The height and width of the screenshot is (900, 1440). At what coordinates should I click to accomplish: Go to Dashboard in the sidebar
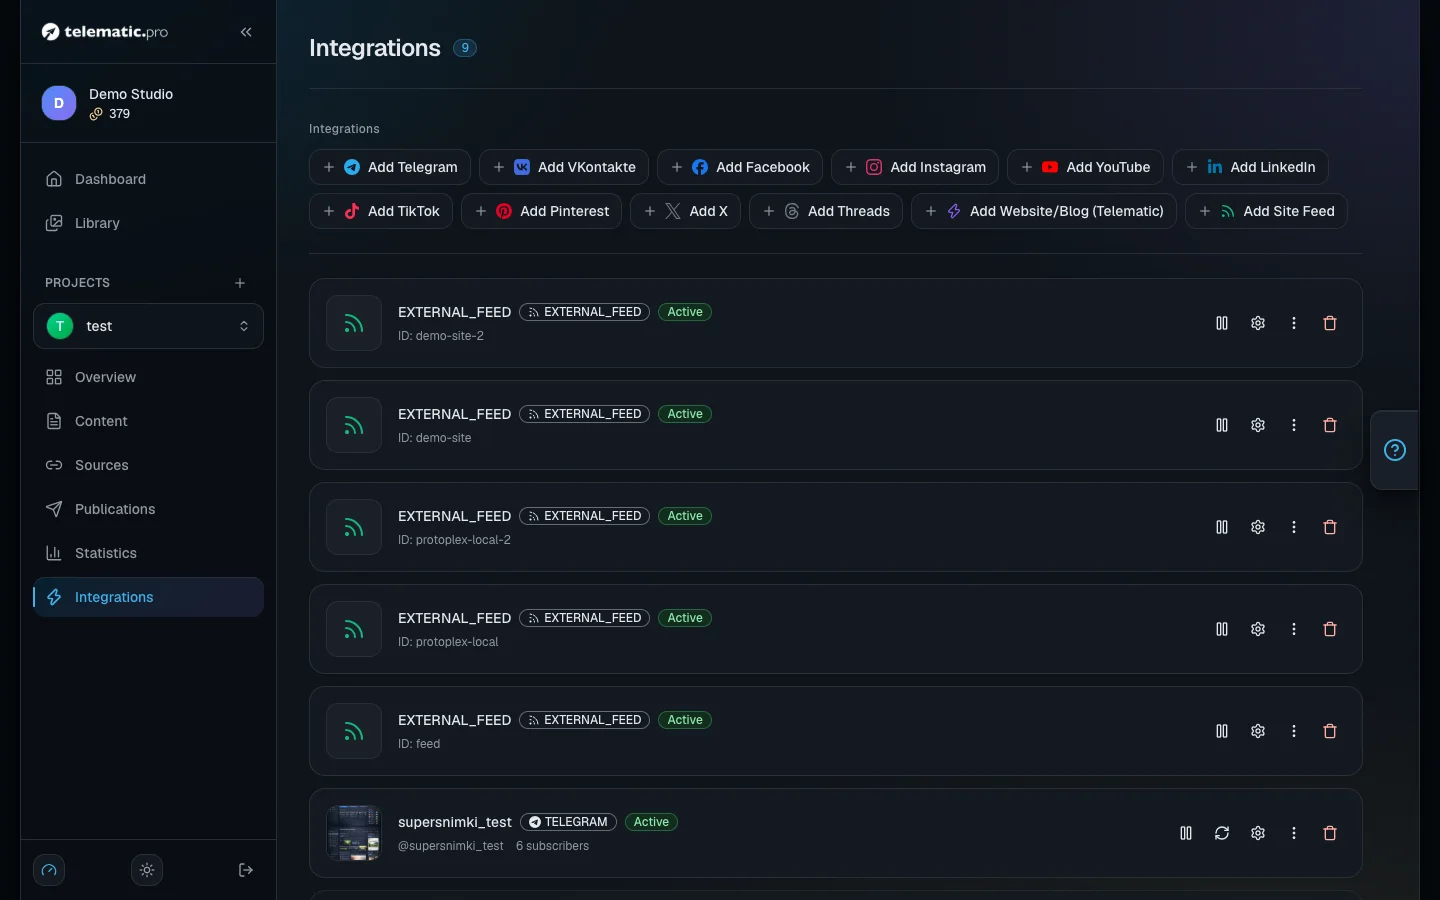pos(148,179)
